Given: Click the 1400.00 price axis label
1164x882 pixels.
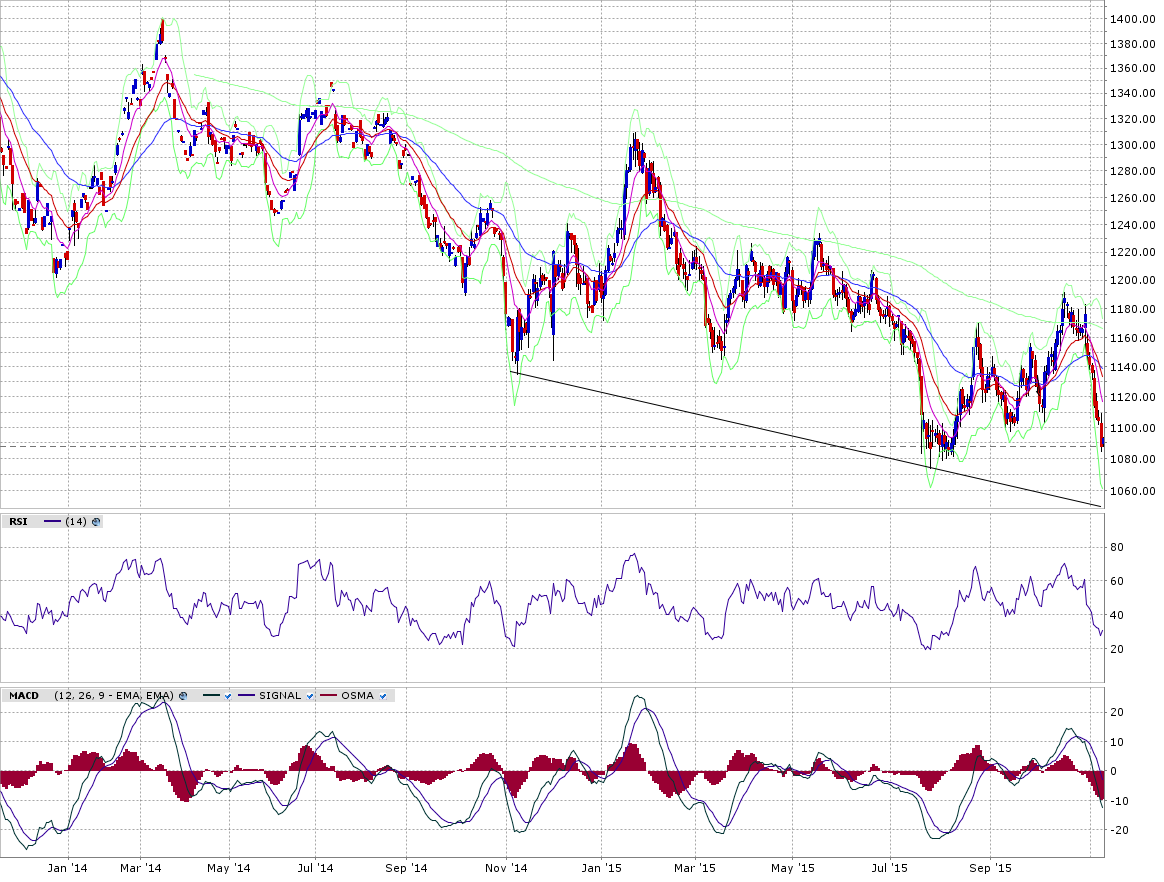Looking at the screenshot, I should pos(1132,19).
